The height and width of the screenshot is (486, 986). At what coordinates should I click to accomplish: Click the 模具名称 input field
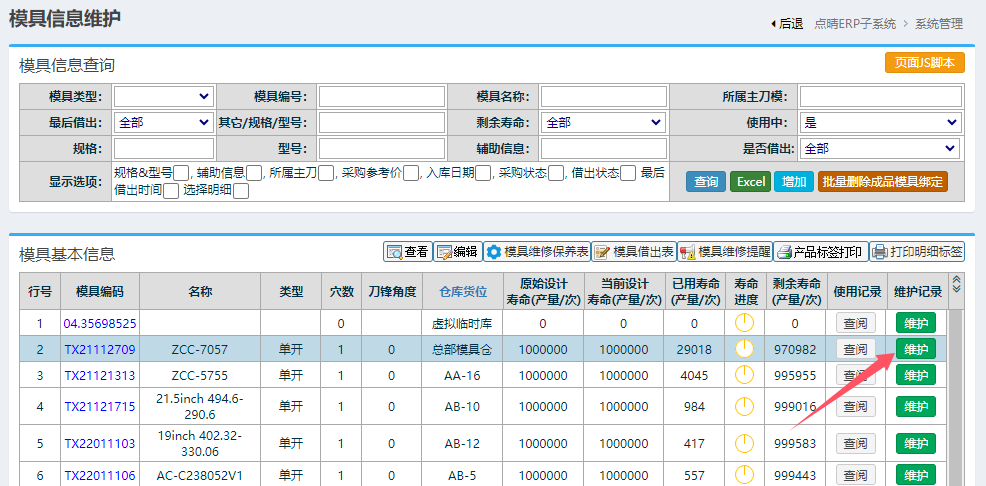604,97
